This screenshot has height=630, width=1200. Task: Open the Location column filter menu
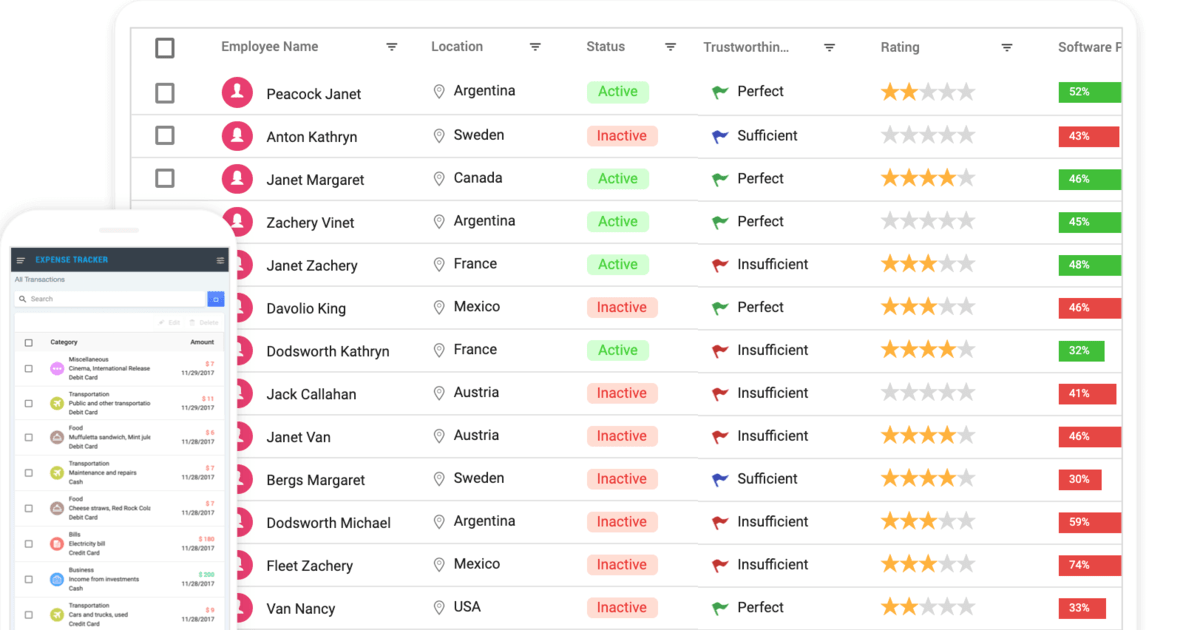click(535, 47)
